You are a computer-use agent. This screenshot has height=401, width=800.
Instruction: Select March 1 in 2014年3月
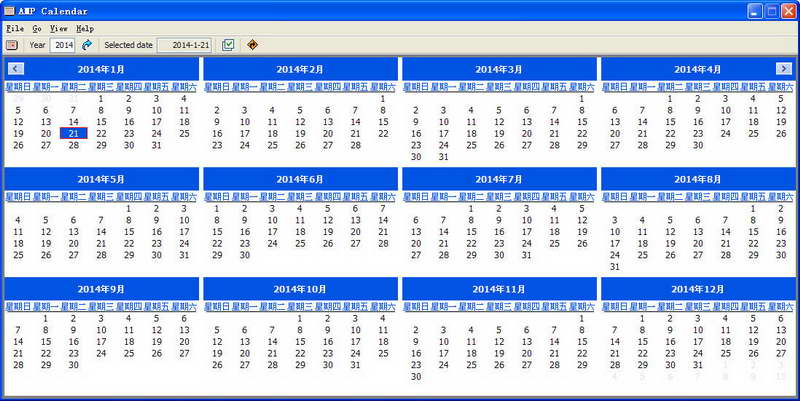(x=582, y=98)
